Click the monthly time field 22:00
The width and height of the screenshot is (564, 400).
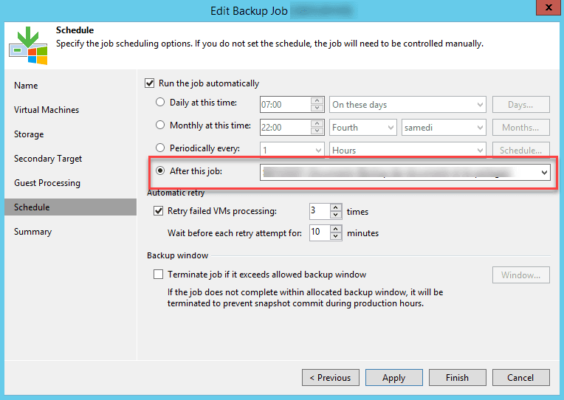point(286,128)
